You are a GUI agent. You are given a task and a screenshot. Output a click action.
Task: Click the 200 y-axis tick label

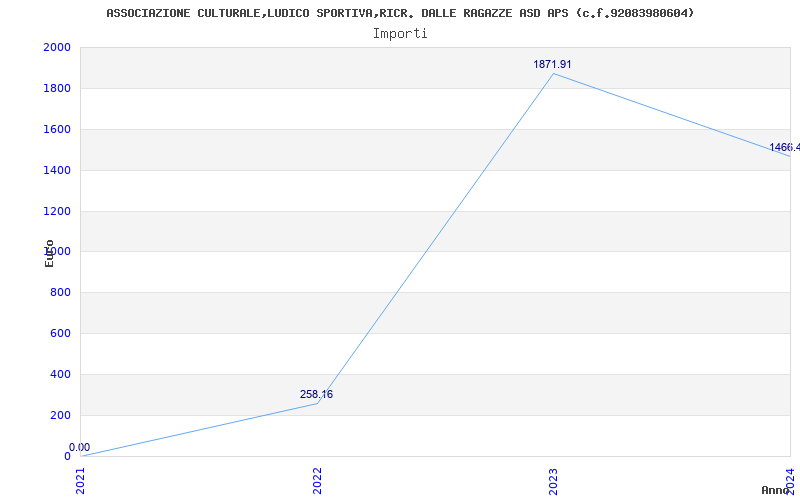pos(60,415)
